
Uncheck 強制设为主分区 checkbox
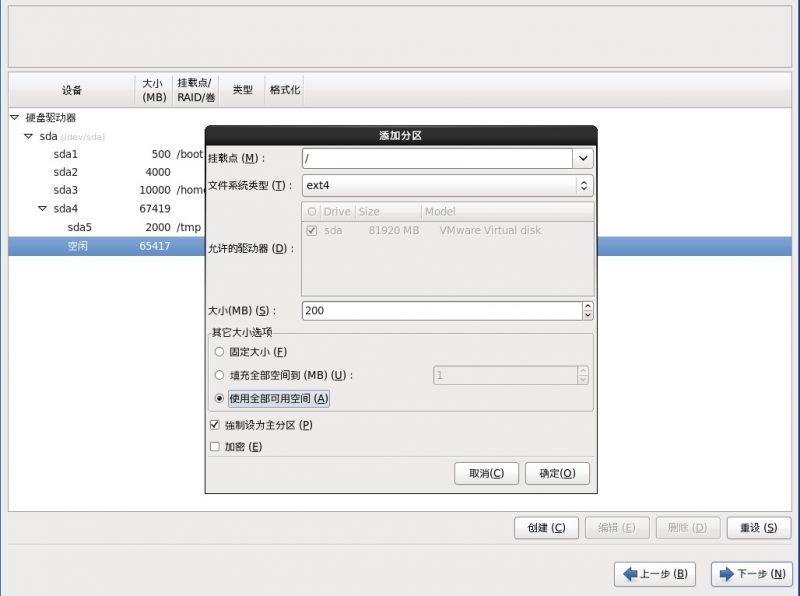pyautogui.click(x=215, y=425)
